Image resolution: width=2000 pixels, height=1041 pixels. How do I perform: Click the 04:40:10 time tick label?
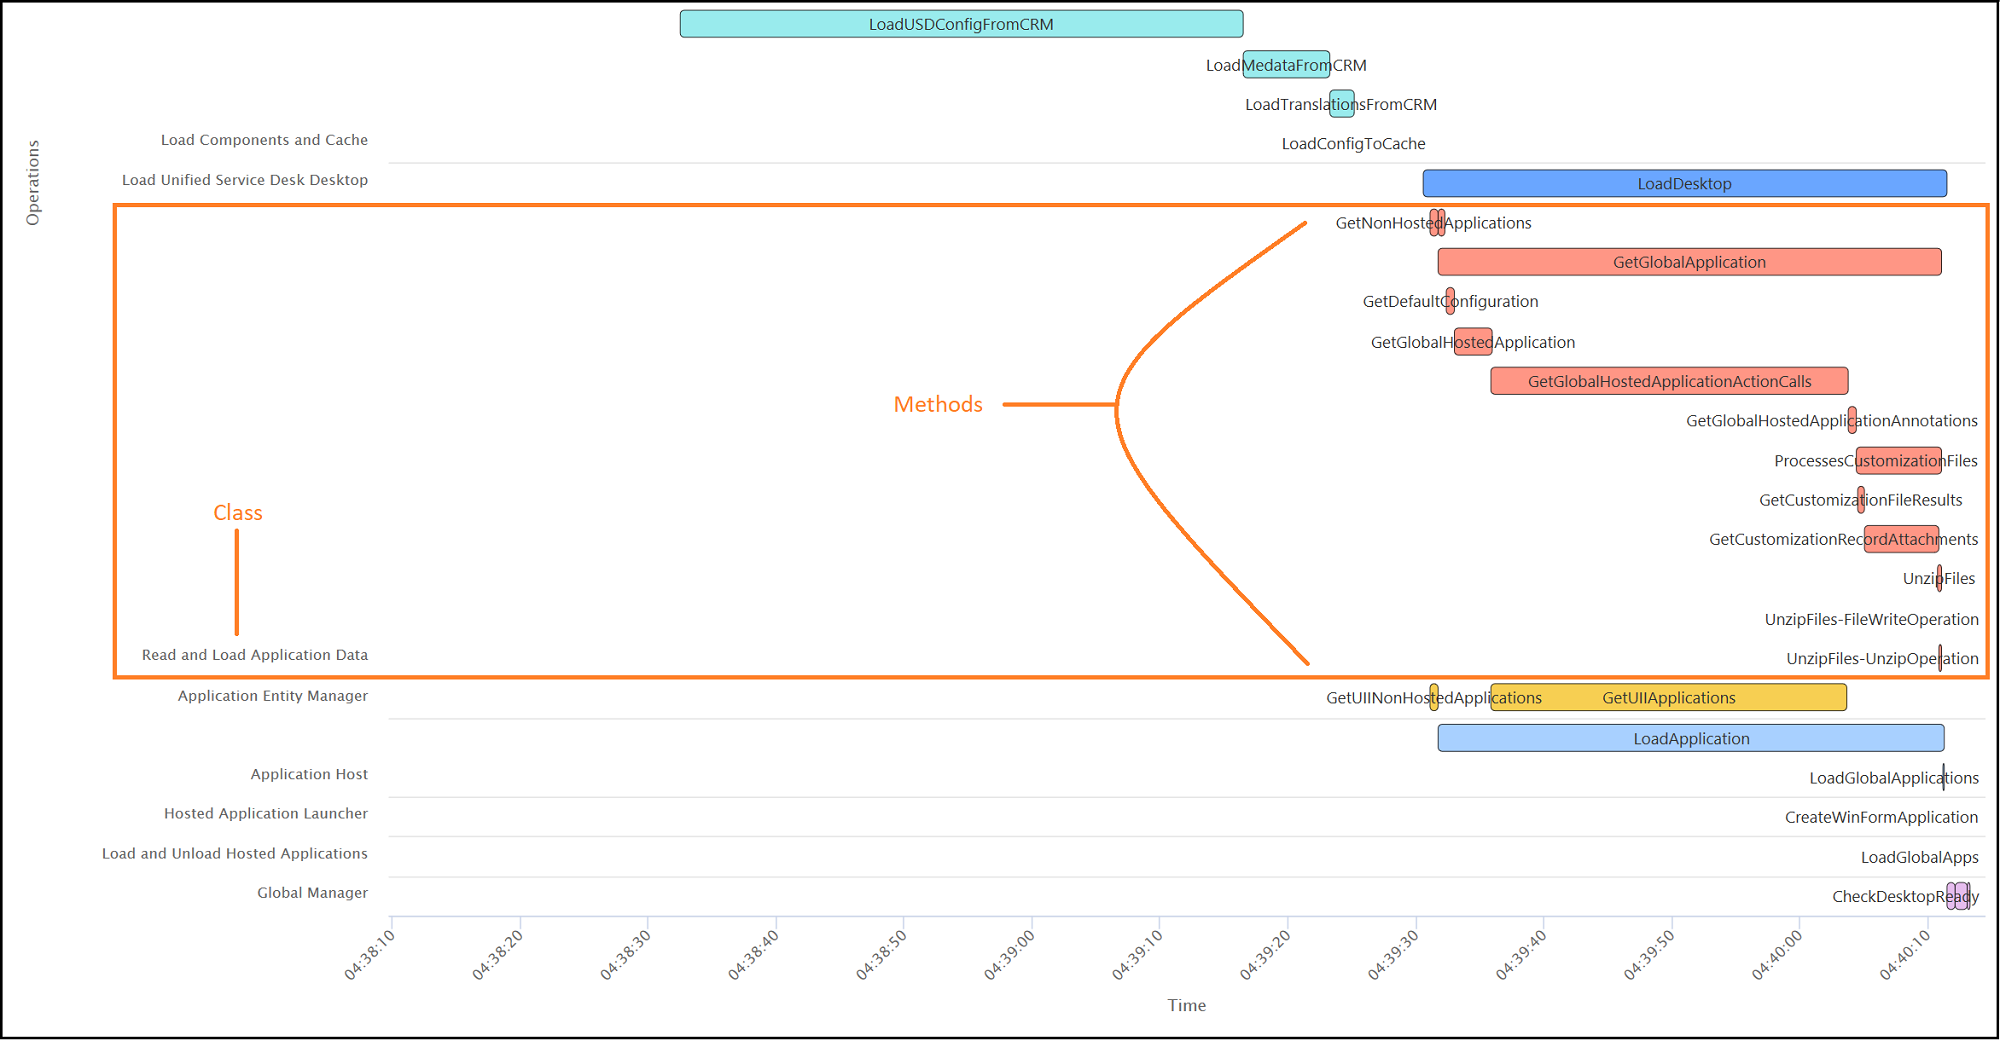pos(1906,955)
